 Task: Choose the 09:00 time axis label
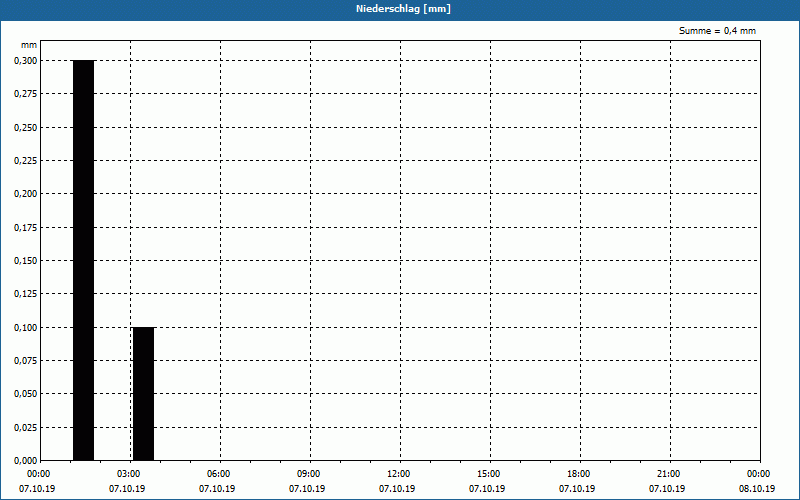click(x=308, y=481)
